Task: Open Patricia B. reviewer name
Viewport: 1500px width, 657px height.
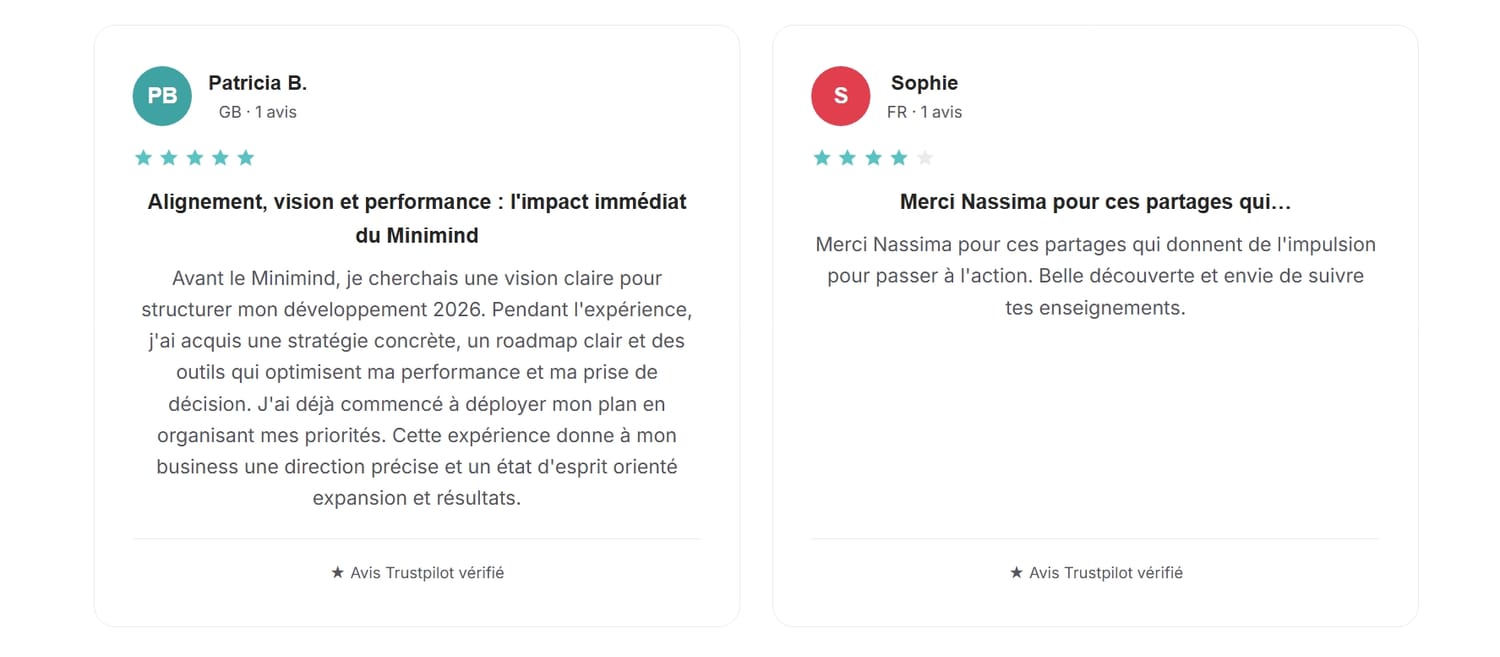Action: pos(258,83)
